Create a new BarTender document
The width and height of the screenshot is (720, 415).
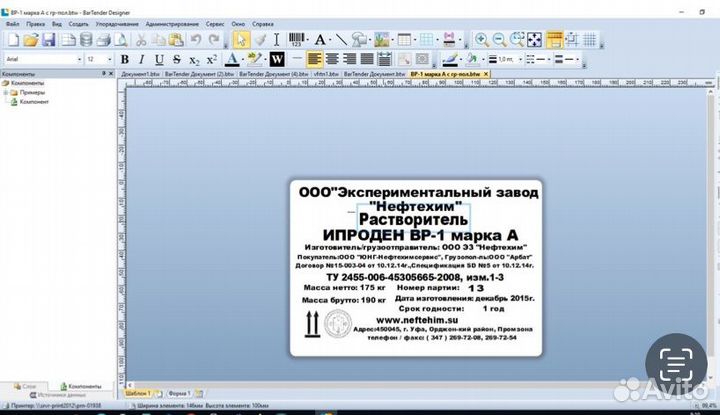click(x=13, y=40)
